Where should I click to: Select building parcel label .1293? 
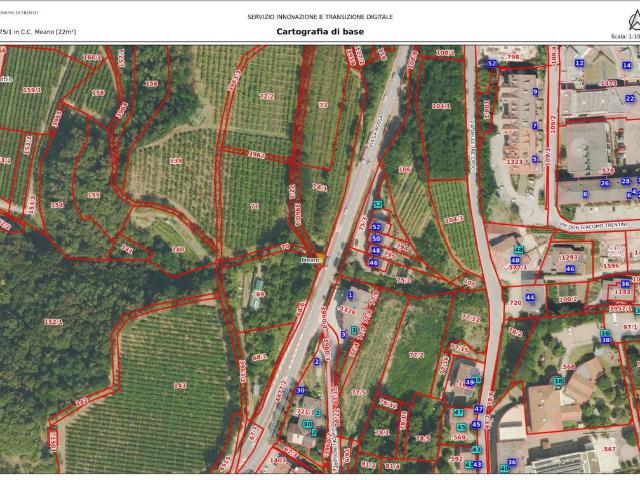tap(569, 257)
